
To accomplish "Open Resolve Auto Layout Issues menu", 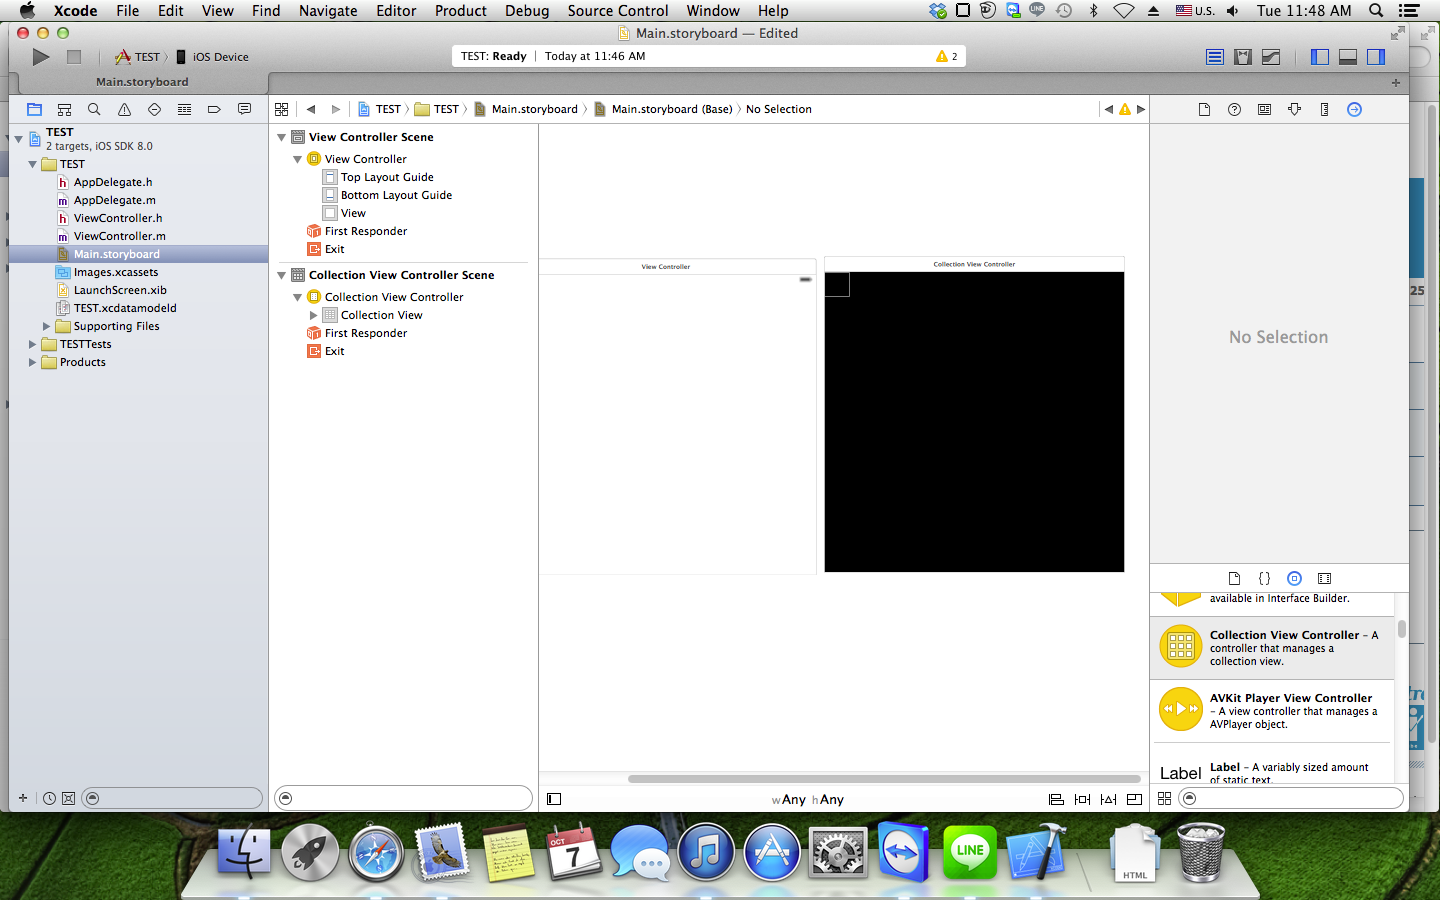I will tap(1108, 799).
